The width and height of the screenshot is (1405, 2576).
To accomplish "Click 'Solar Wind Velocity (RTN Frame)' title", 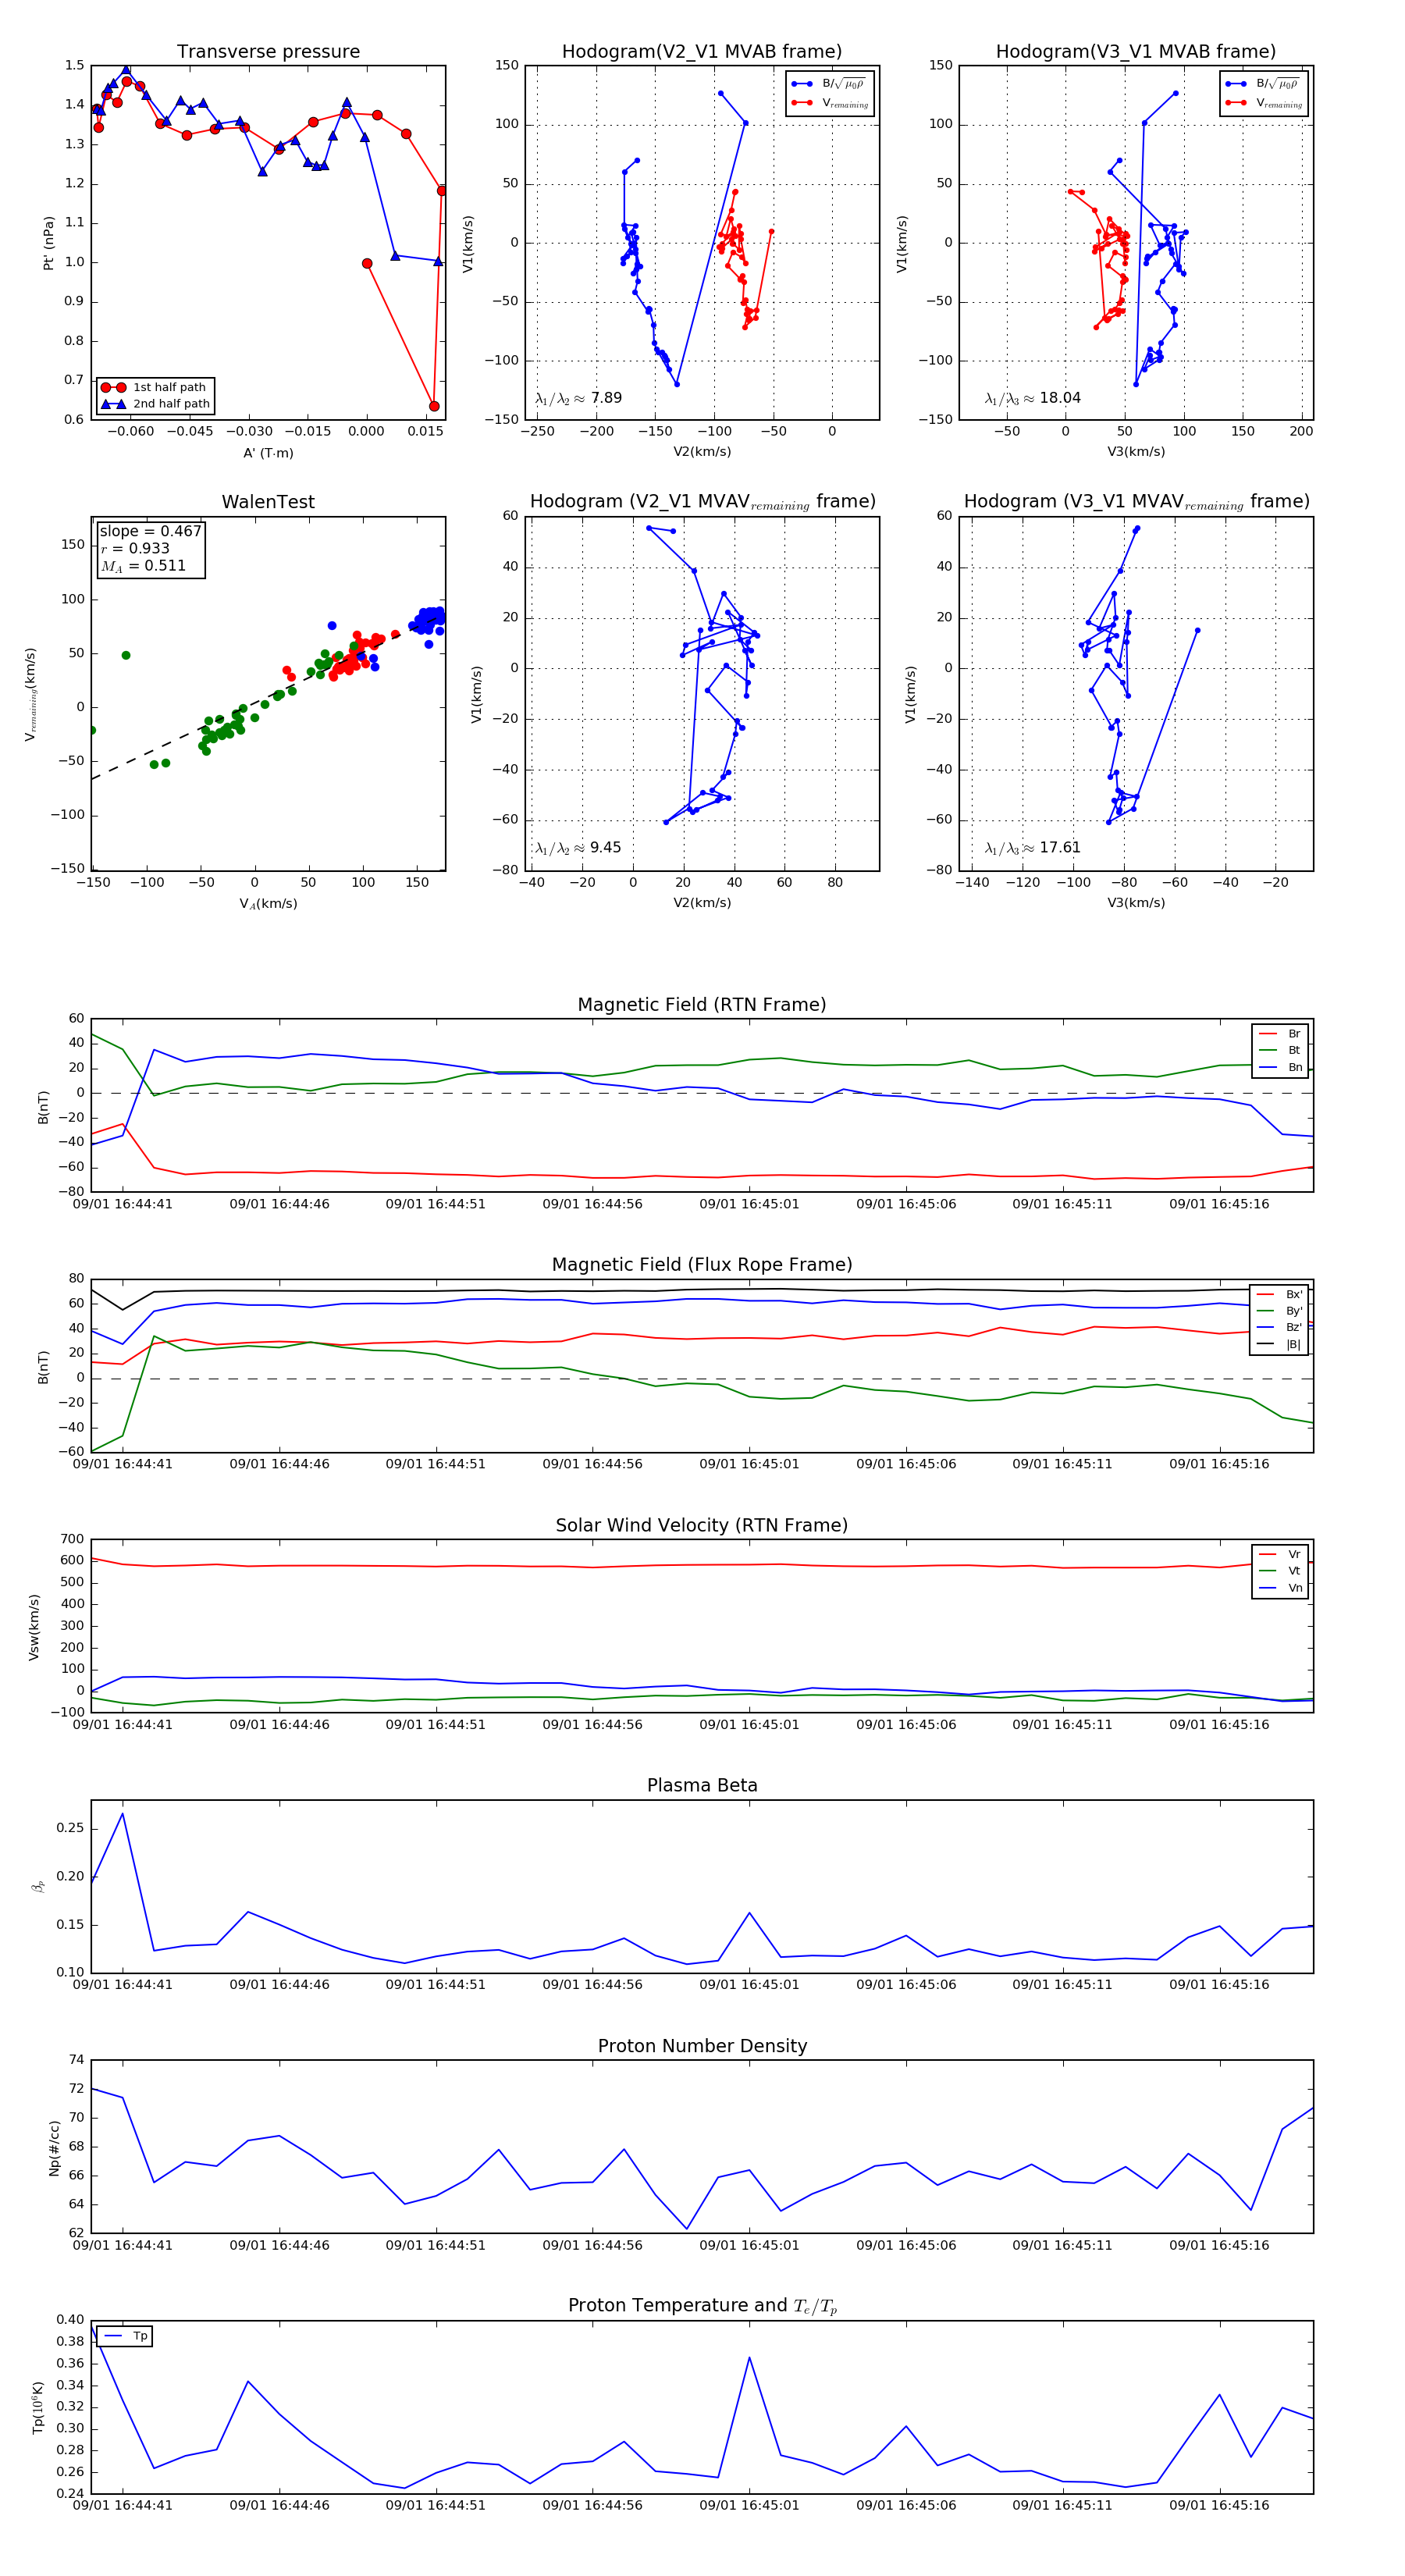I will point(702,1525).
